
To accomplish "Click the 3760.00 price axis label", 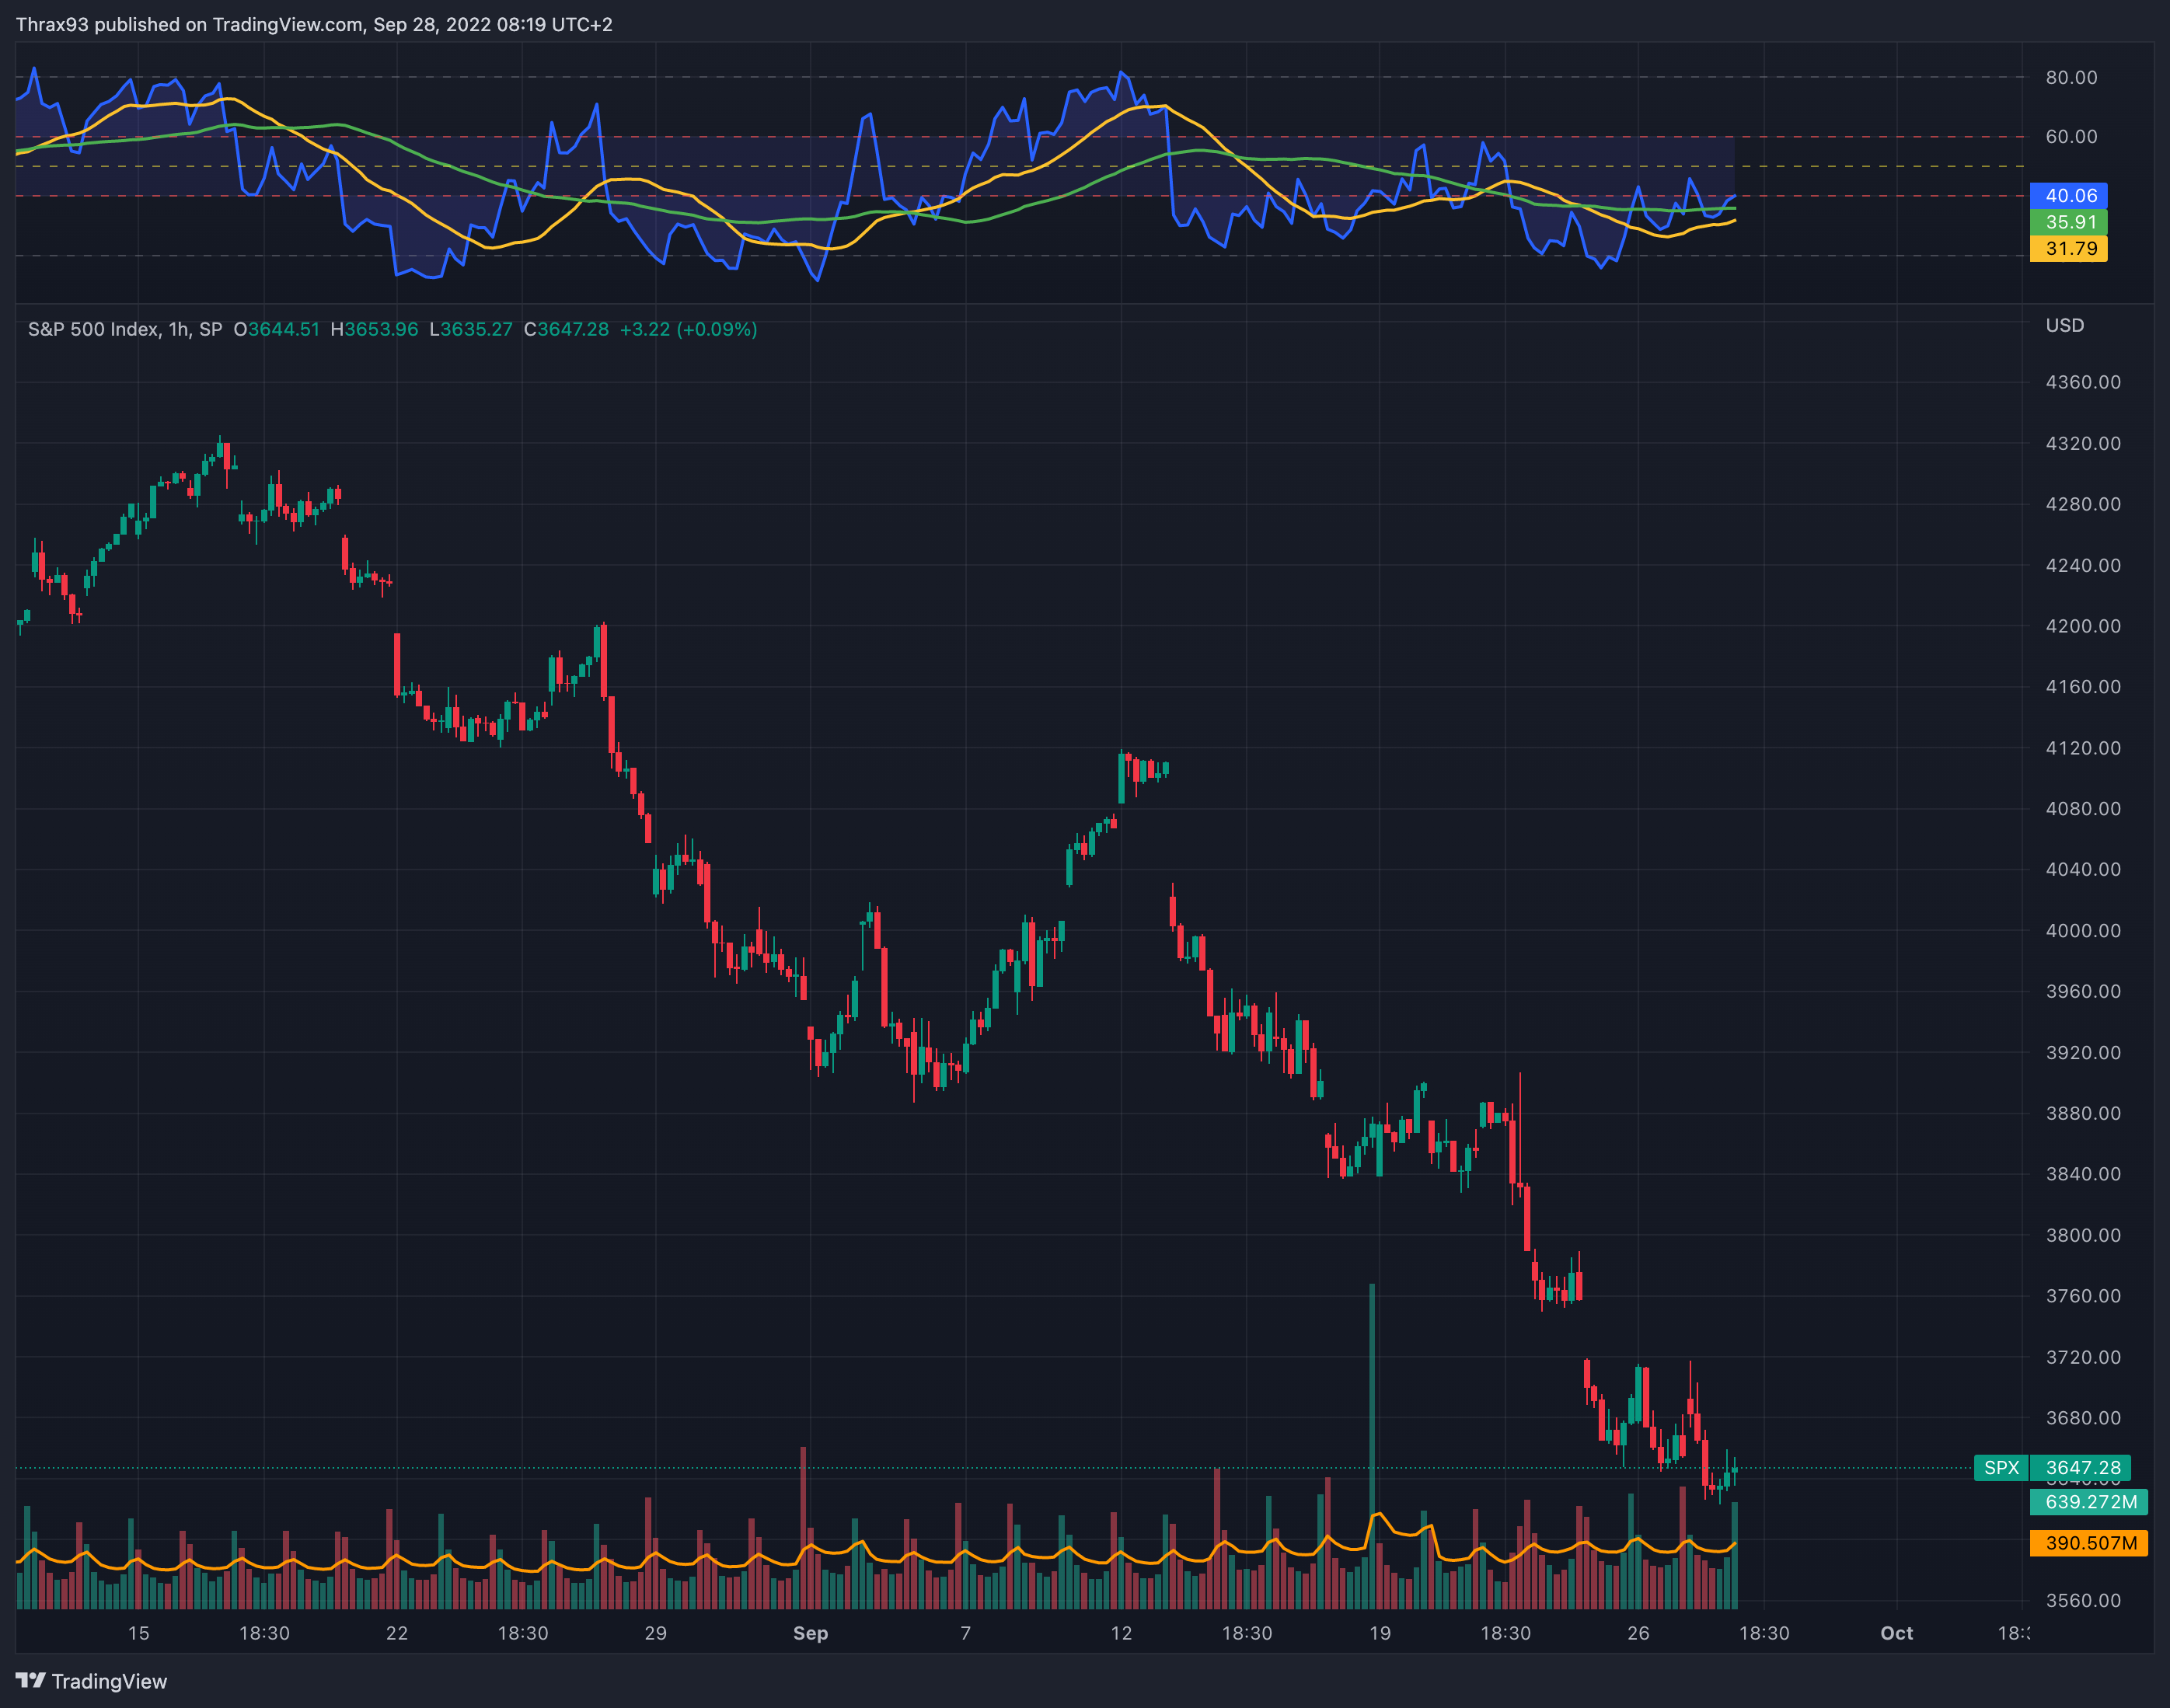I will coord(2083,1296).
